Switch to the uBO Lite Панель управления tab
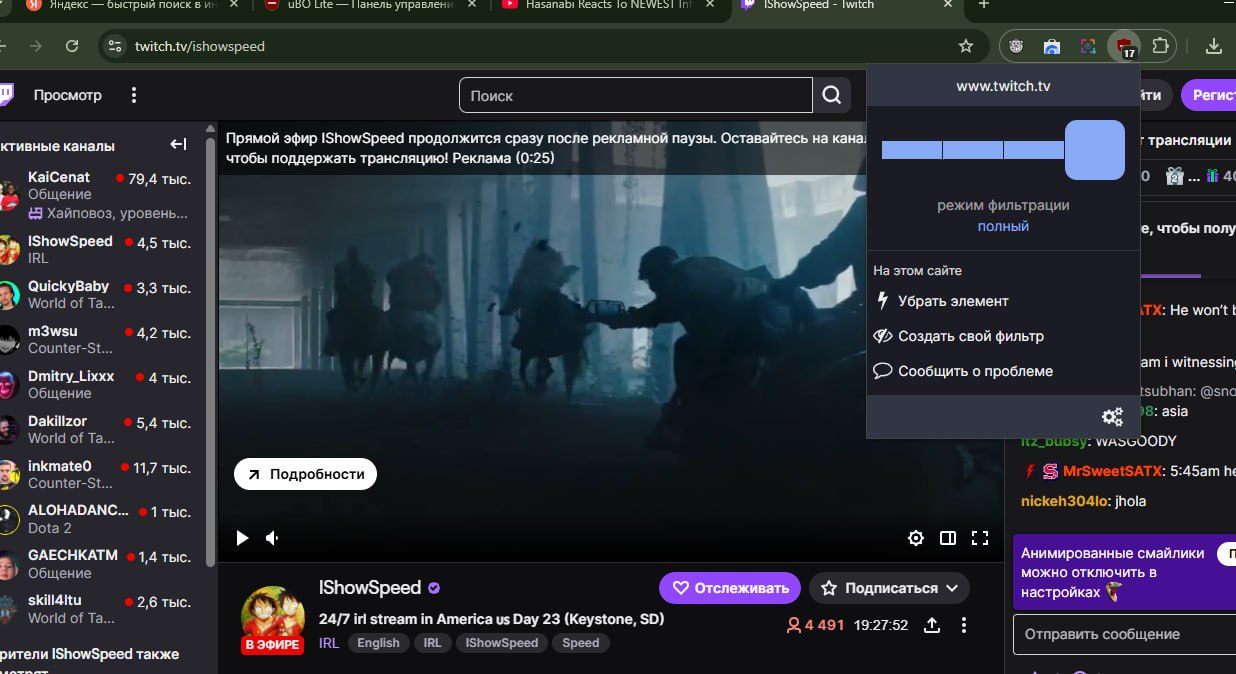1236x674 pixels. click(370, 5)
